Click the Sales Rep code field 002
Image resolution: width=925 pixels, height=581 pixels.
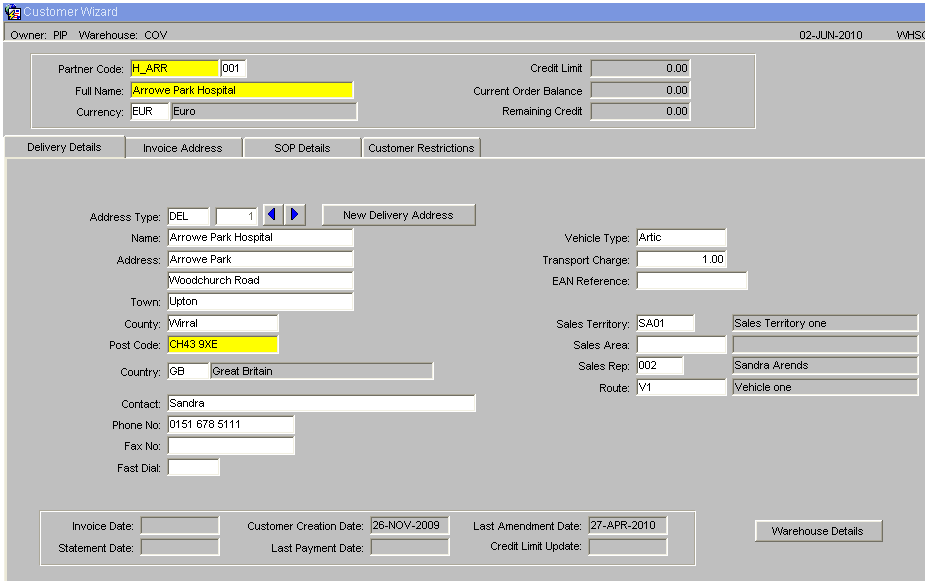[x=660, y=366]
